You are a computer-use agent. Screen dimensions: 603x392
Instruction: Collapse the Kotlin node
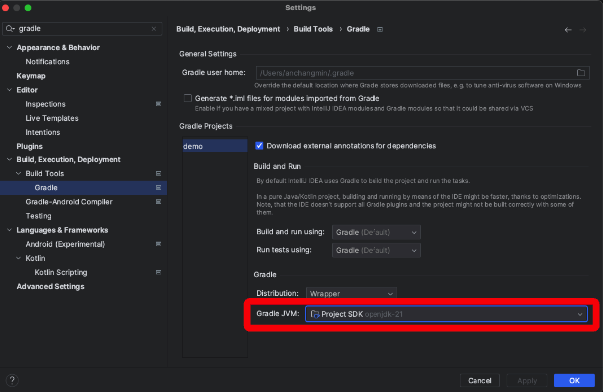[18, 258]
